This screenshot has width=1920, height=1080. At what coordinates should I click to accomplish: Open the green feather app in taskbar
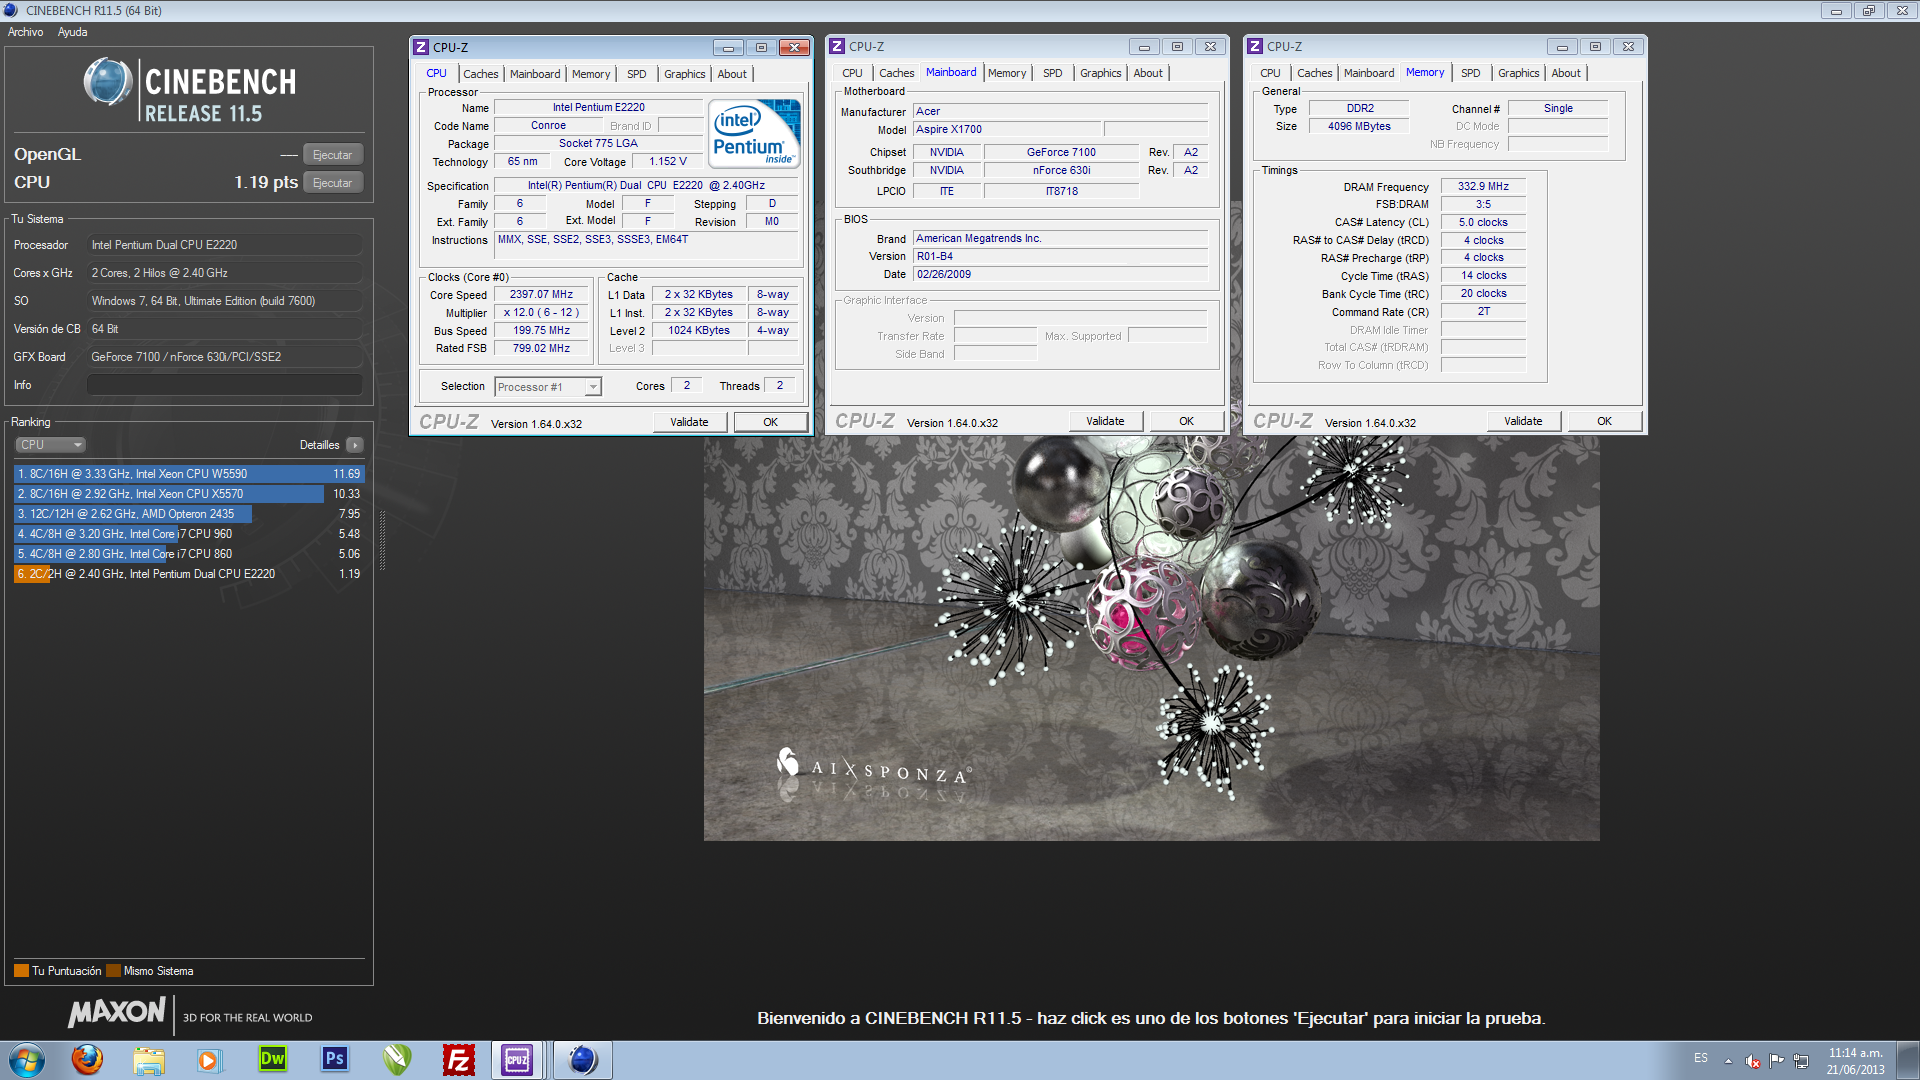(x=397, y=1060)
